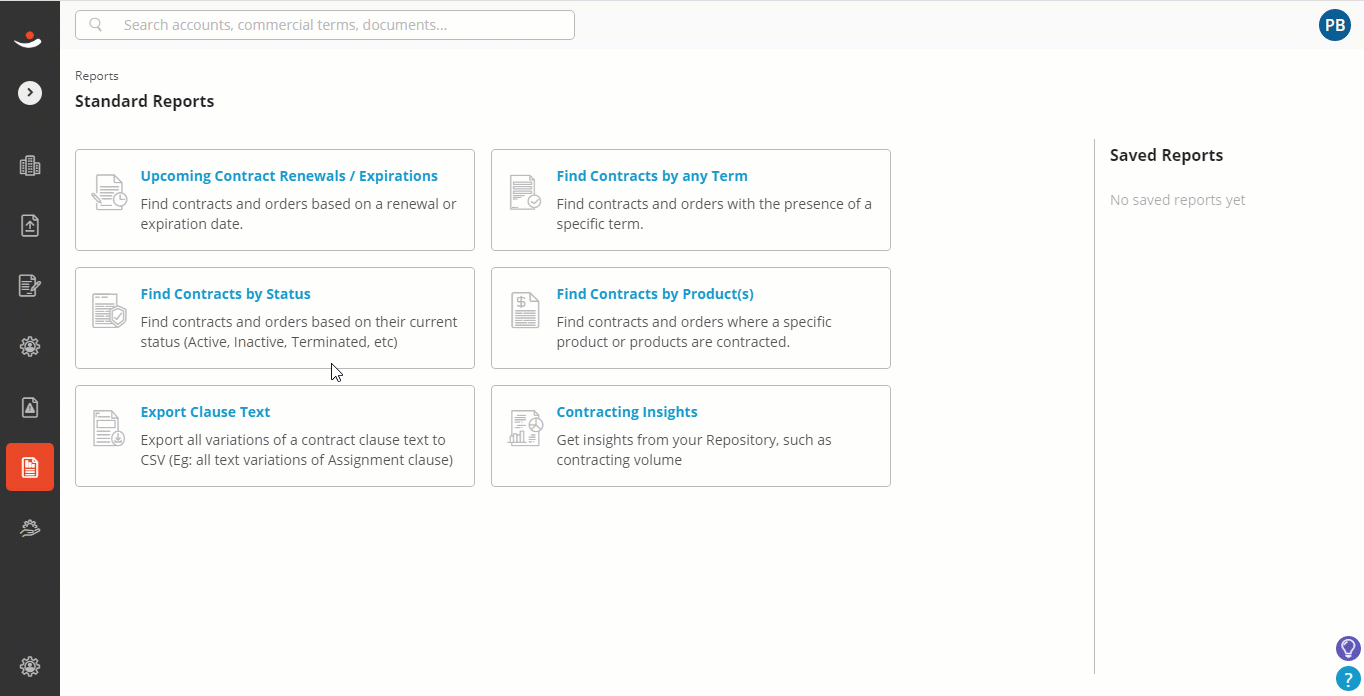Click the Standard Reports page title
Image resolution: width=1364 pixels, height=696 pixels.
[x=145, y=101]
